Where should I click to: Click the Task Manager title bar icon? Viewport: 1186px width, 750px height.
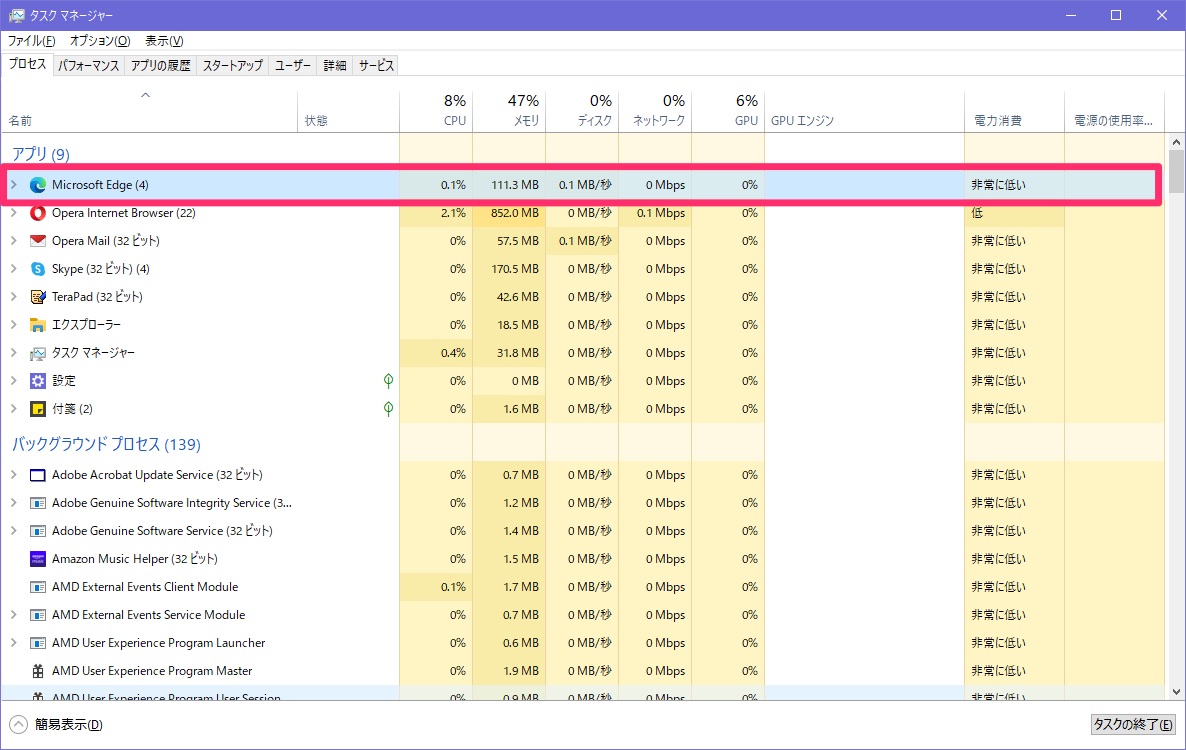pos(17,15)
